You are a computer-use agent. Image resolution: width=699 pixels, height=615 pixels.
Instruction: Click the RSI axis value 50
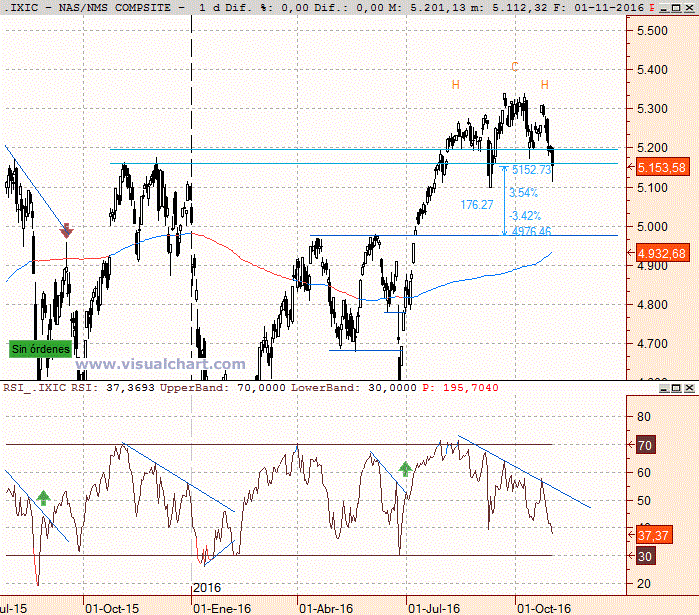pos(644,500)
